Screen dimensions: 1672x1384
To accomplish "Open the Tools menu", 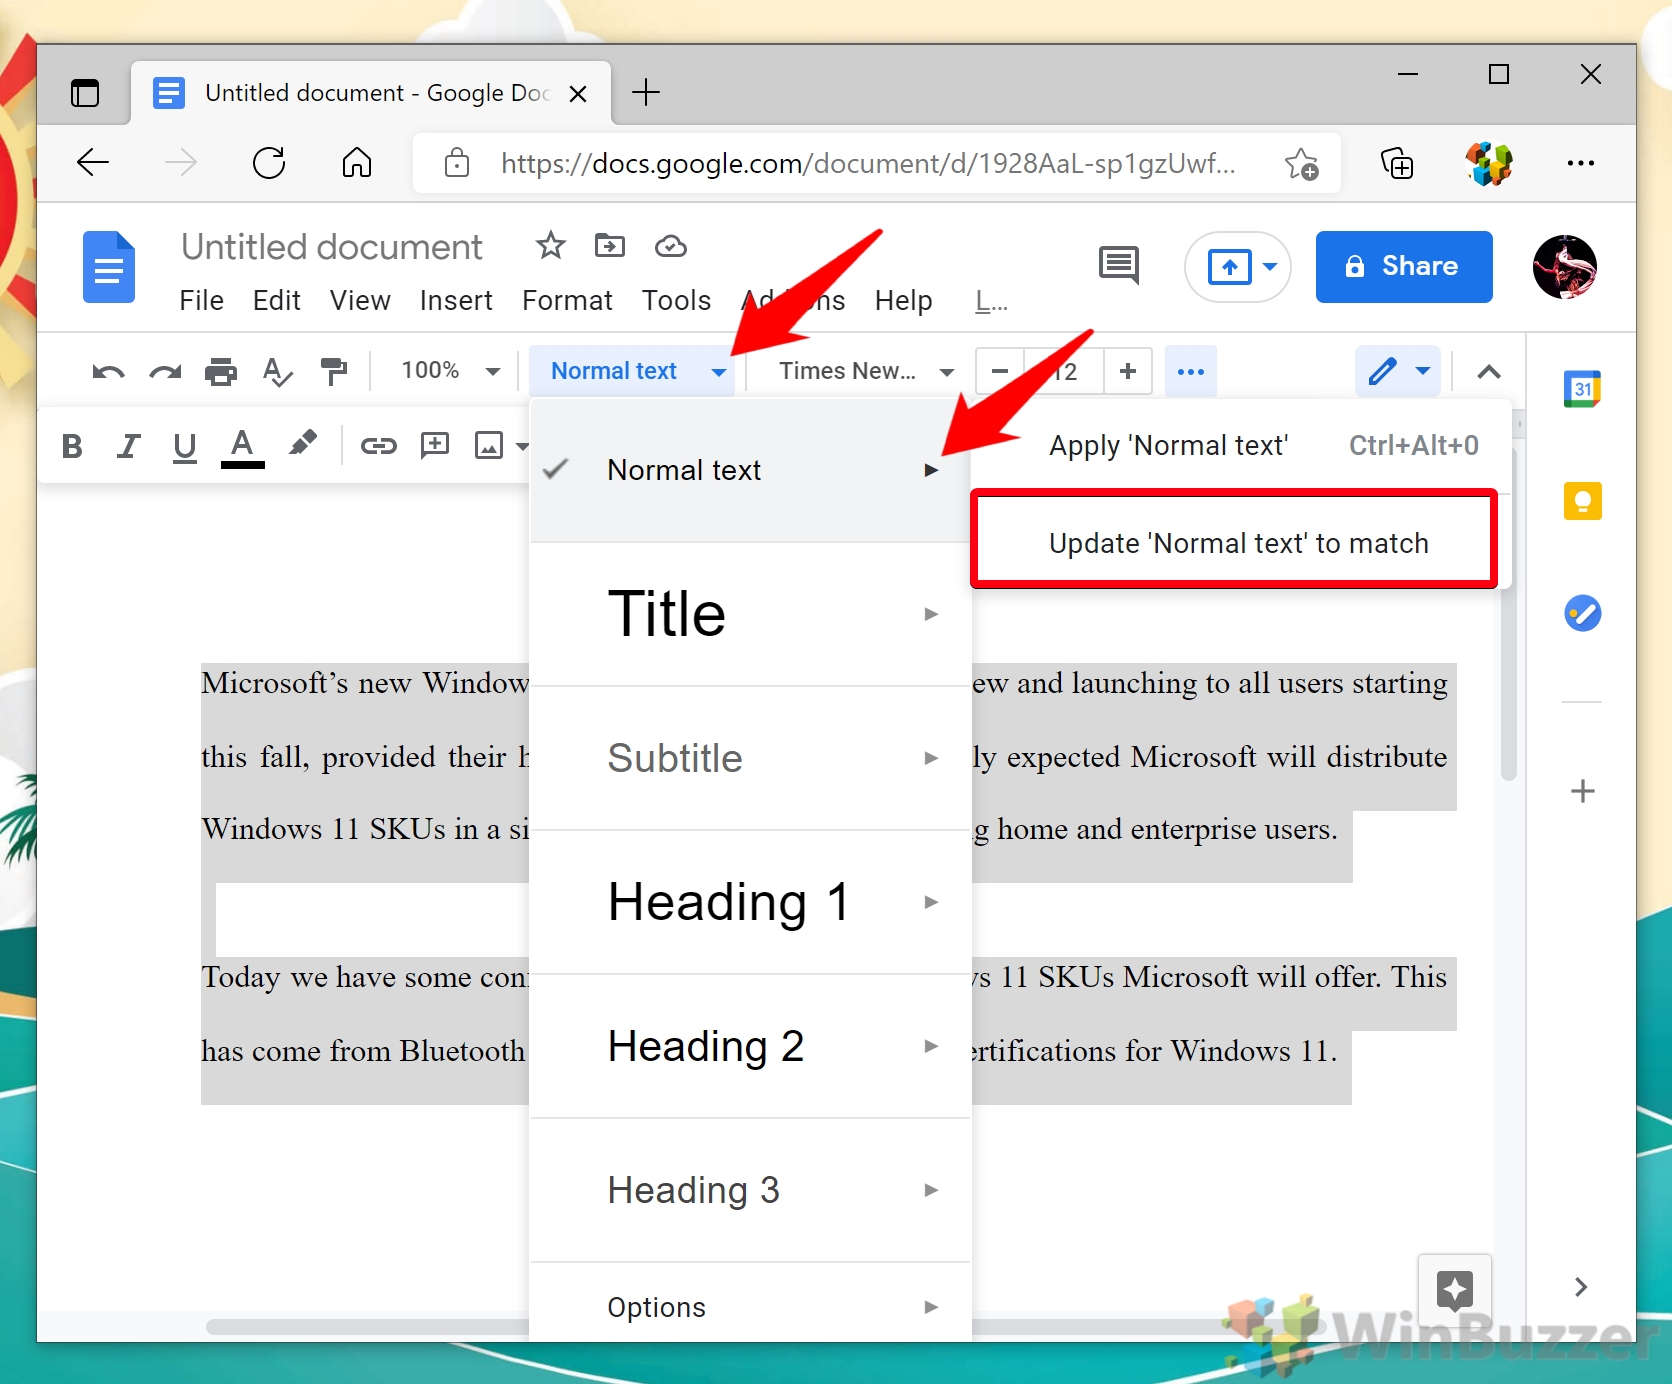I will click(677, 300).
